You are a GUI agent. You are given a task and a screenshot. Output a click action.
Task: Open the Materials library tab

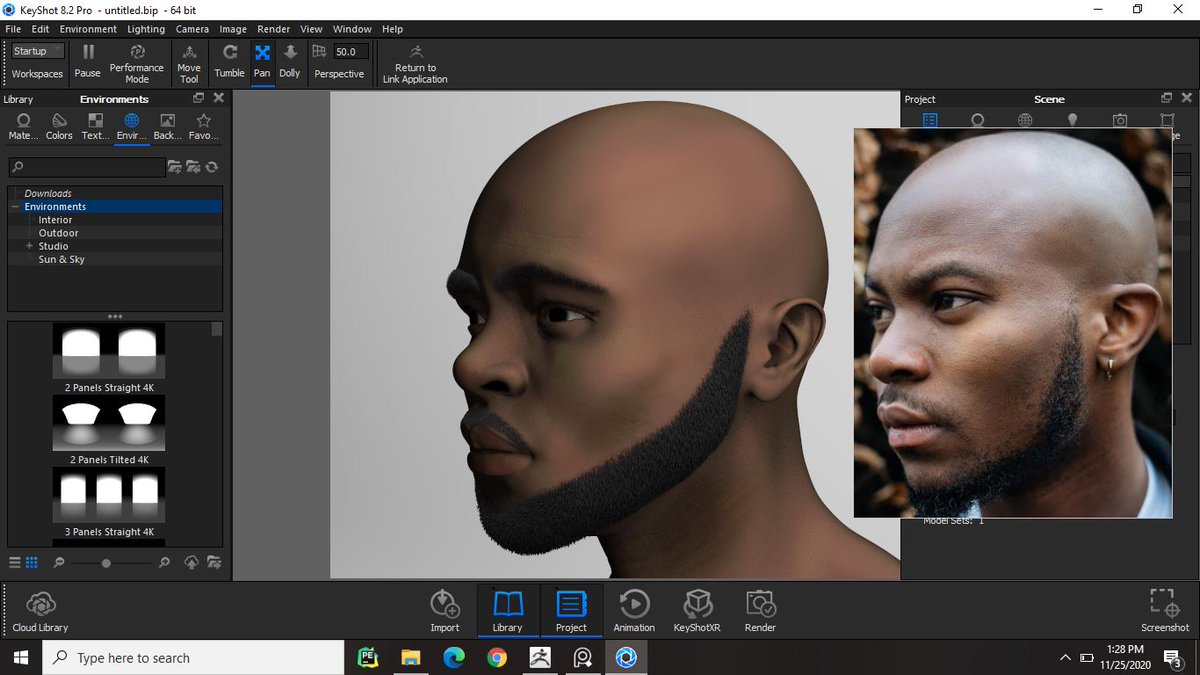pyautogui.click(x=23, y=127)
